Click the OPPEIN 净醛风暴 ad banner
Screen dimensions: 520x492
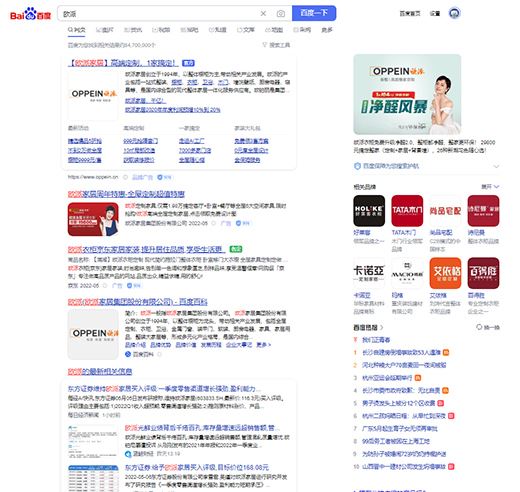[x=407, y=94]
